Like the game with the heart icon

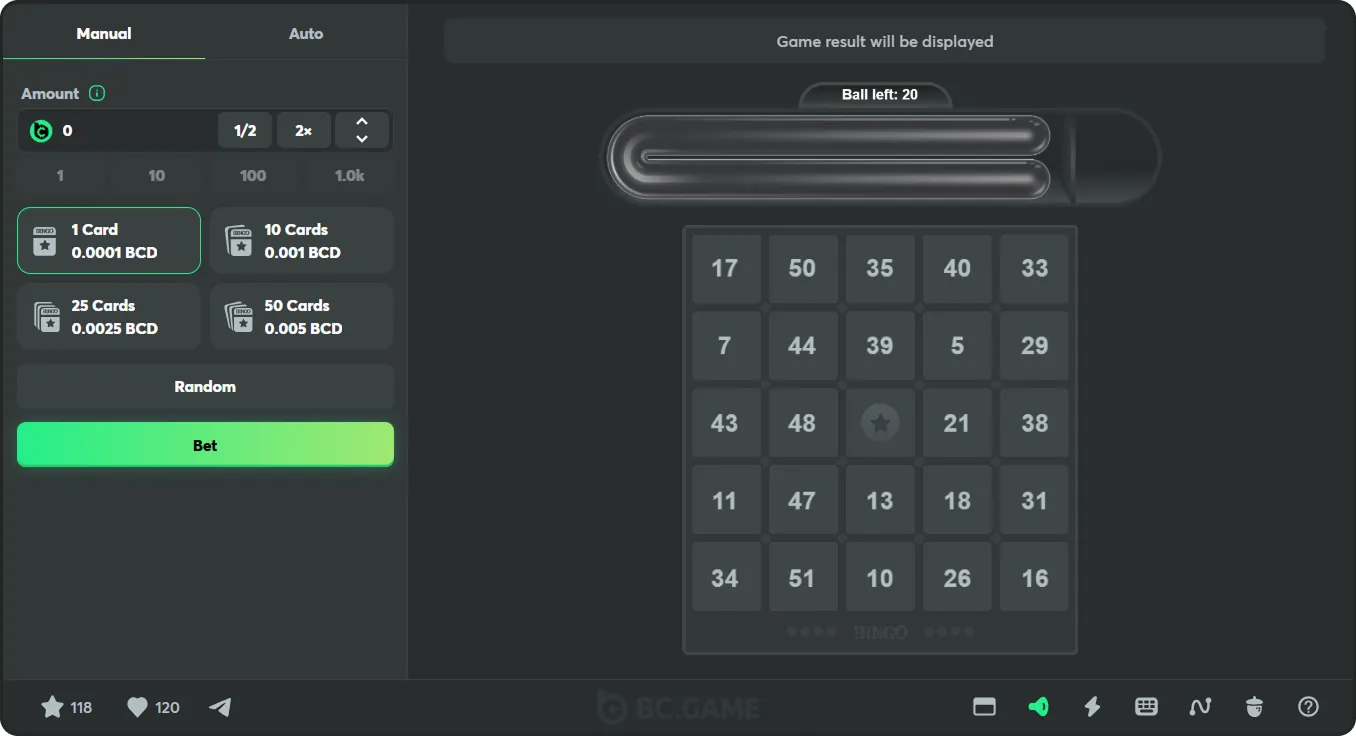(153, 707)
